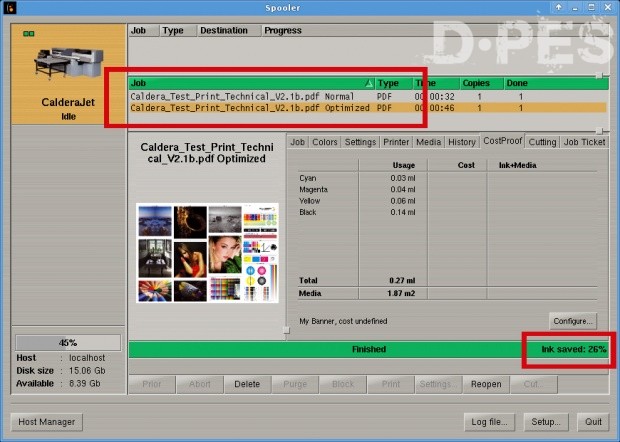Click the roll-up arrow in title bar
This screenshot has width=620, height=442.
coord(558,7)
